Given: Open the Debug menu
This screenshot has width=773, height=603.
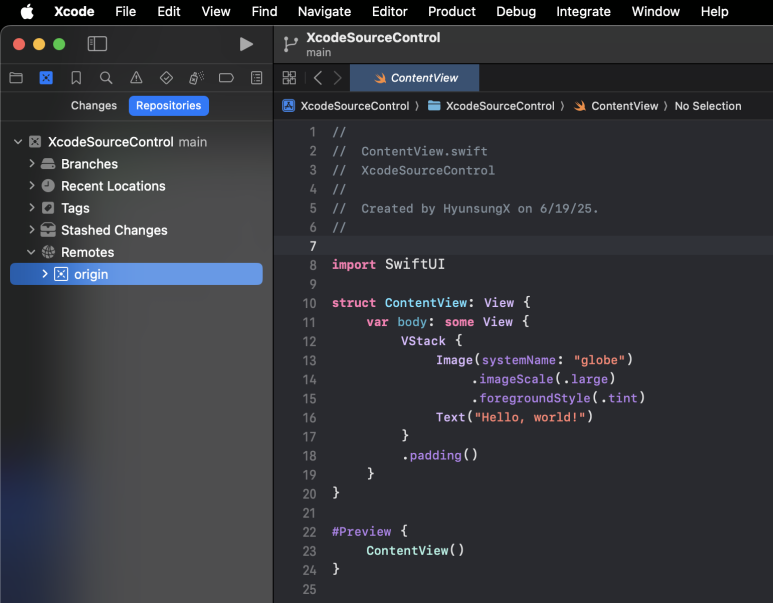Looking at the screenshot, I should (x=516, y=11).
